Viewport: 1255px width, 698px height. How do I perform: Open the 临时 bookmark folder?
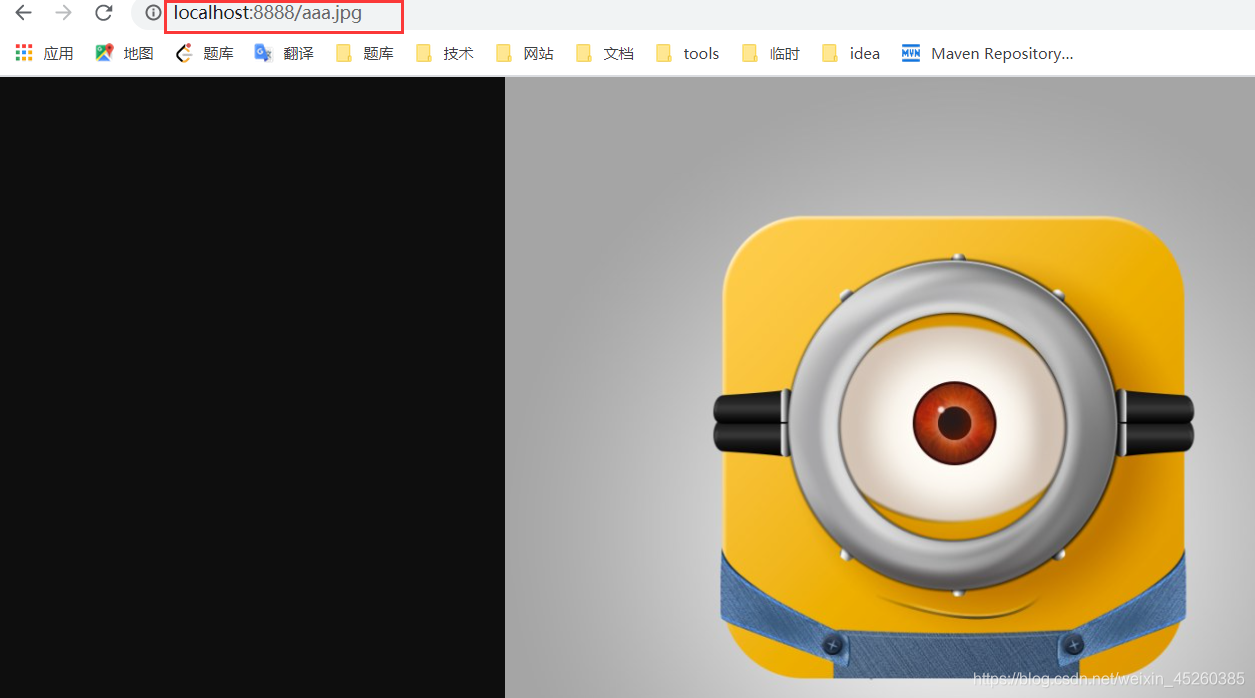click(x=771, y=54)
